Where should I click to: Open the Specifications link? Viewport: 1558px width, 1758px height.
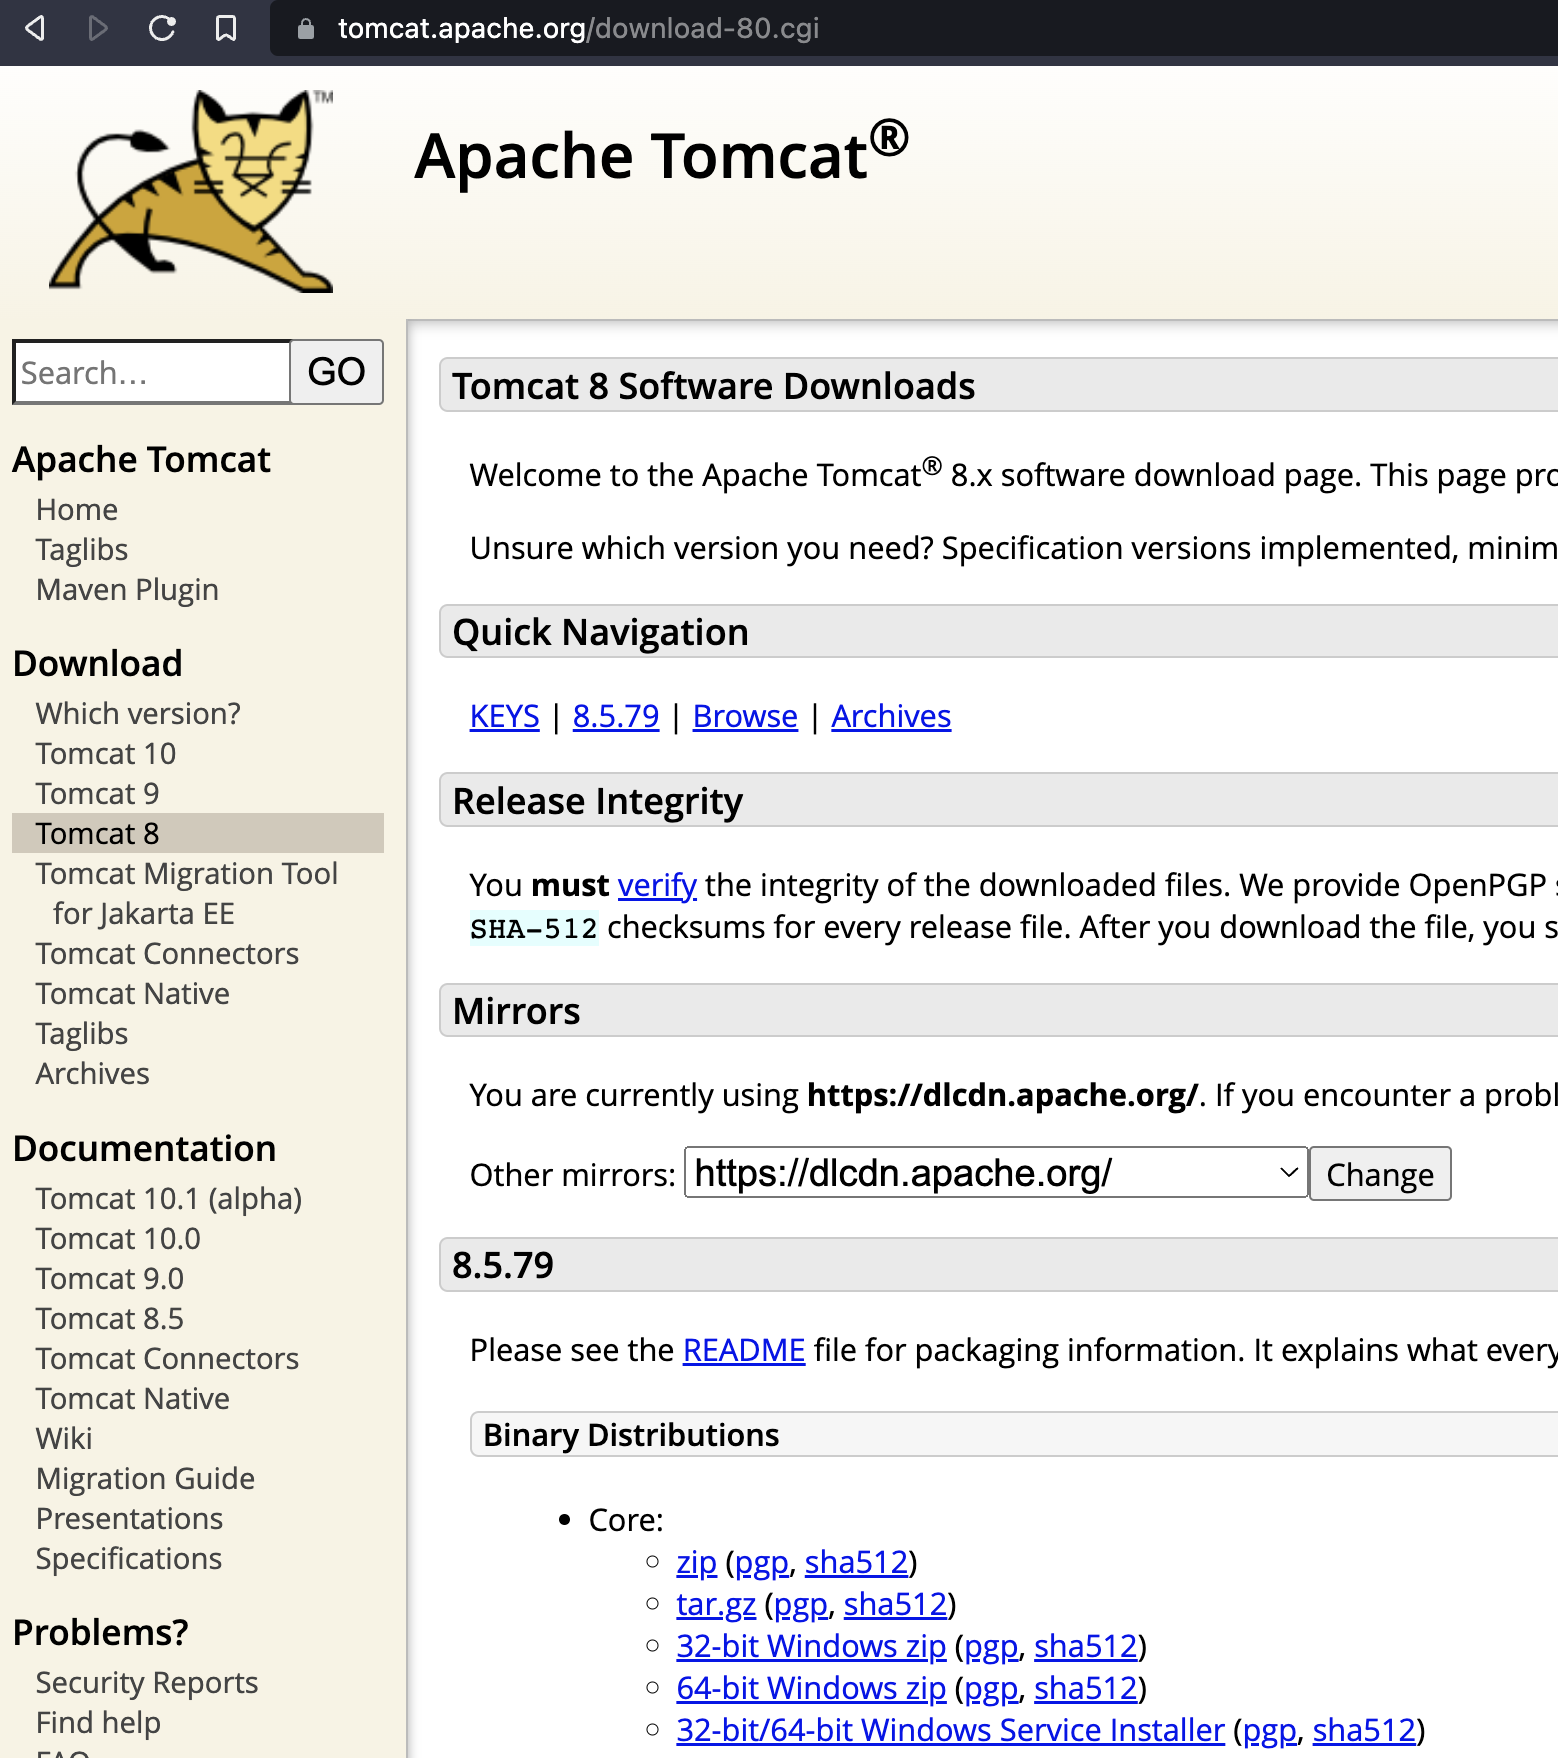pos(129,1559)
